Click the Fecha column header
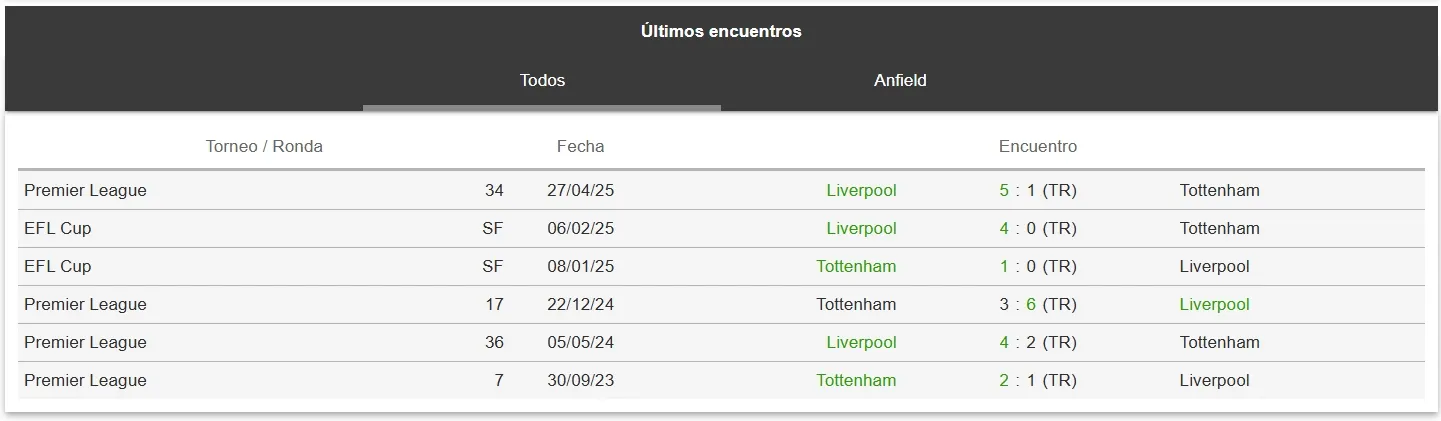Viewport: 1441px width, 421px height. click(580, 146)
